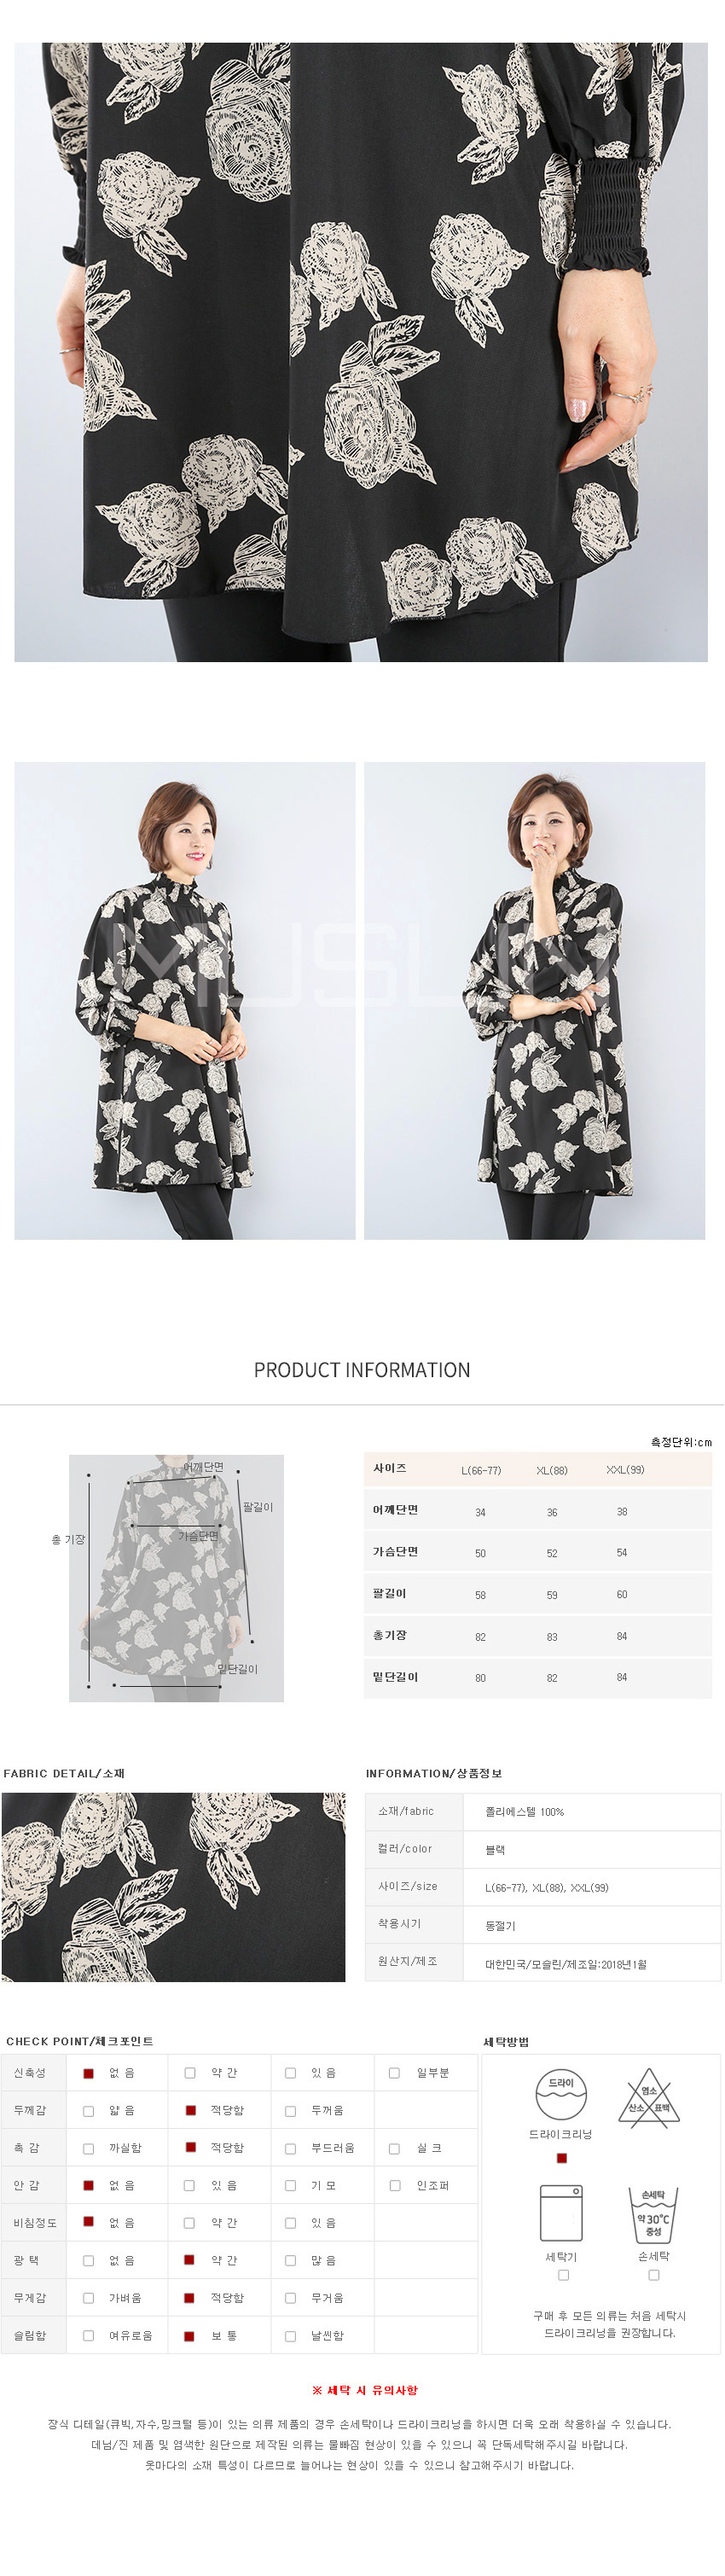Check 안감 '인조퍼' checkbox
The height and width of the screenshot is (2576, 725).
395,2185
